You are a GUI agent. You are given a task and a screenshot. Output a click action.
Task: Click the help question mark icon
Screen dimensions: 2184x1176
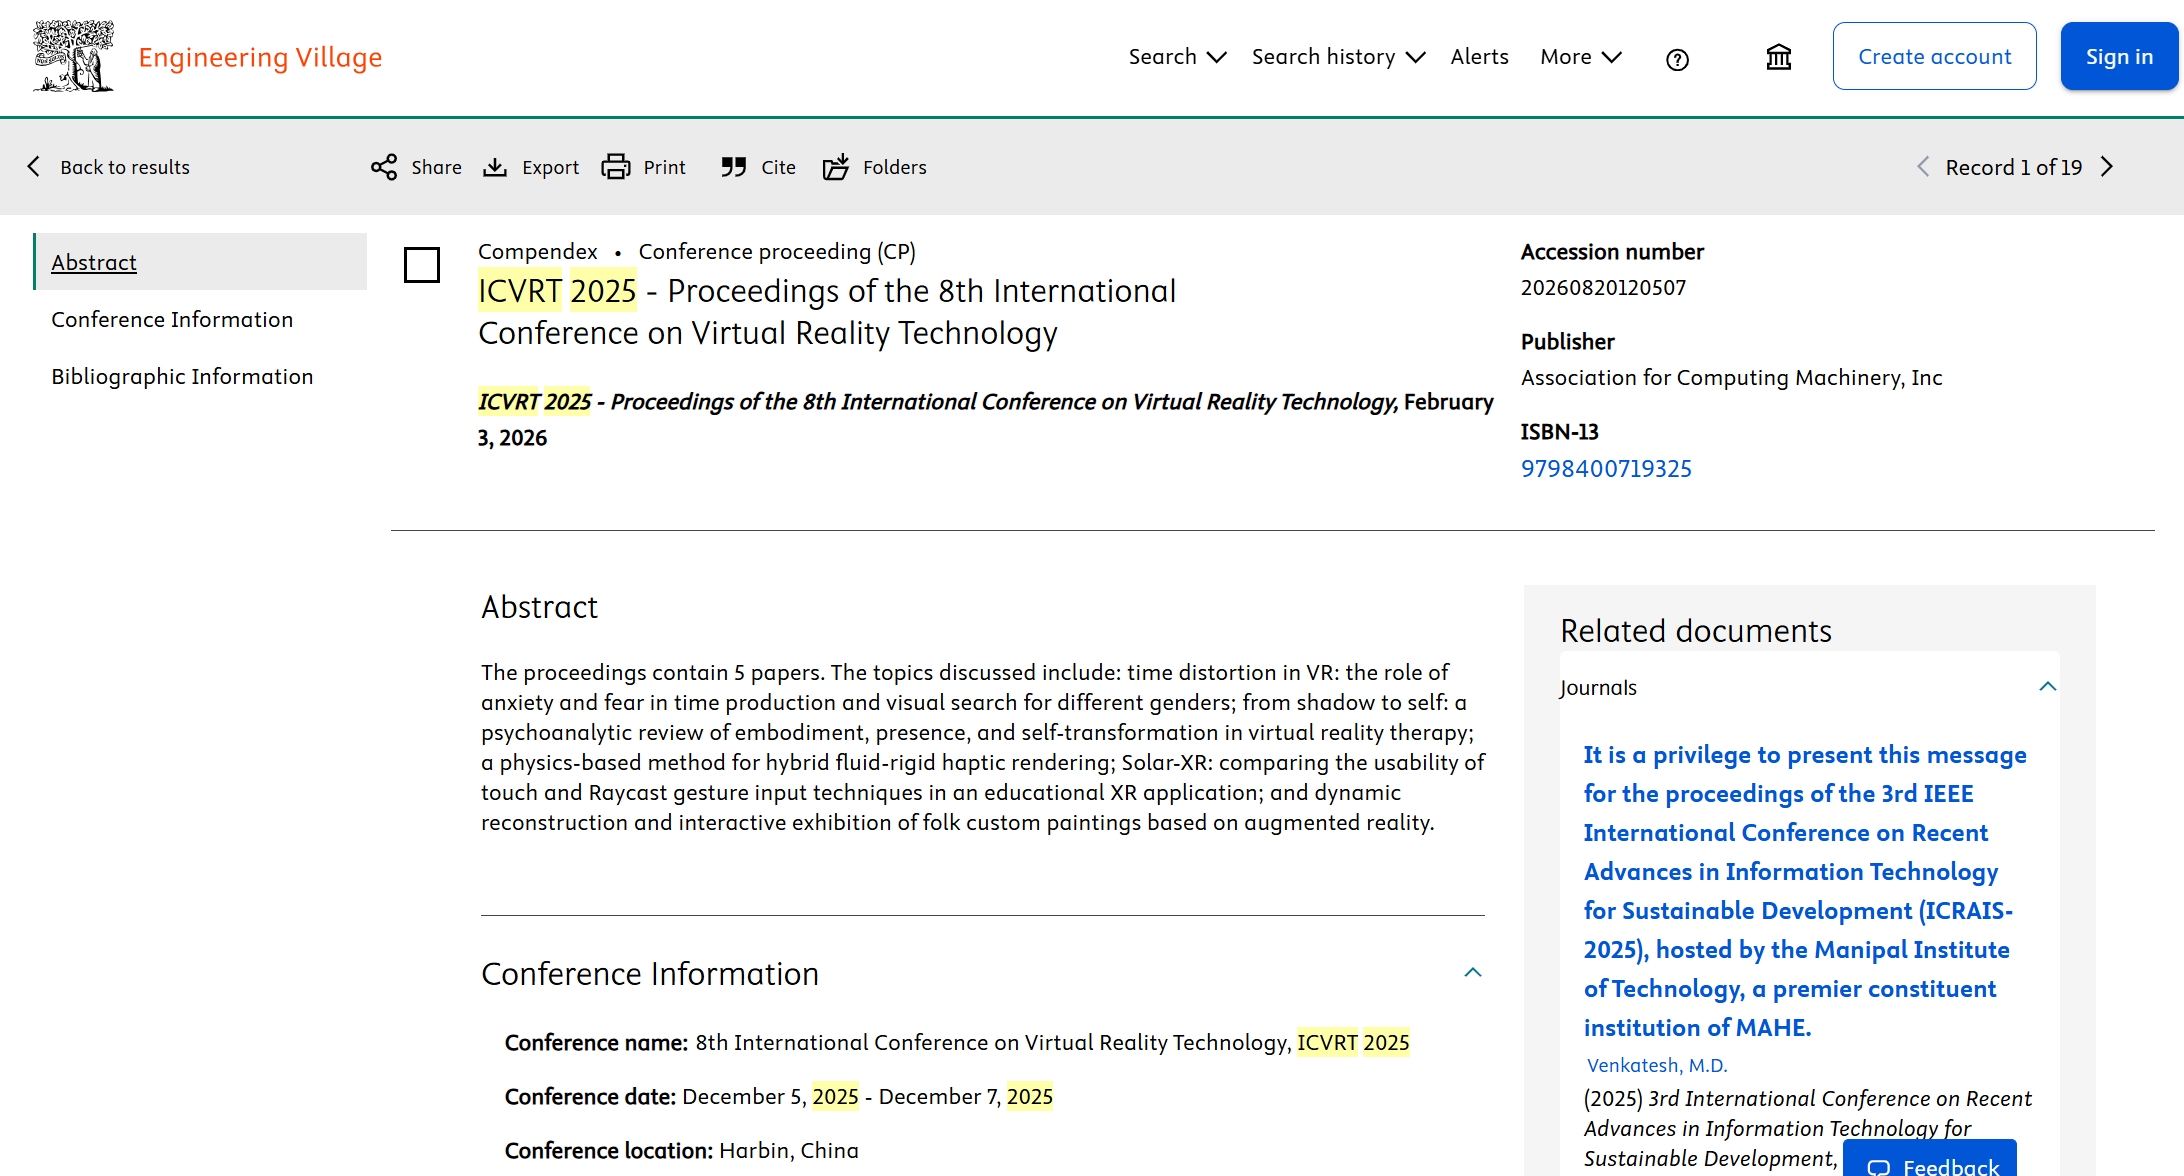pos(1677,60)
